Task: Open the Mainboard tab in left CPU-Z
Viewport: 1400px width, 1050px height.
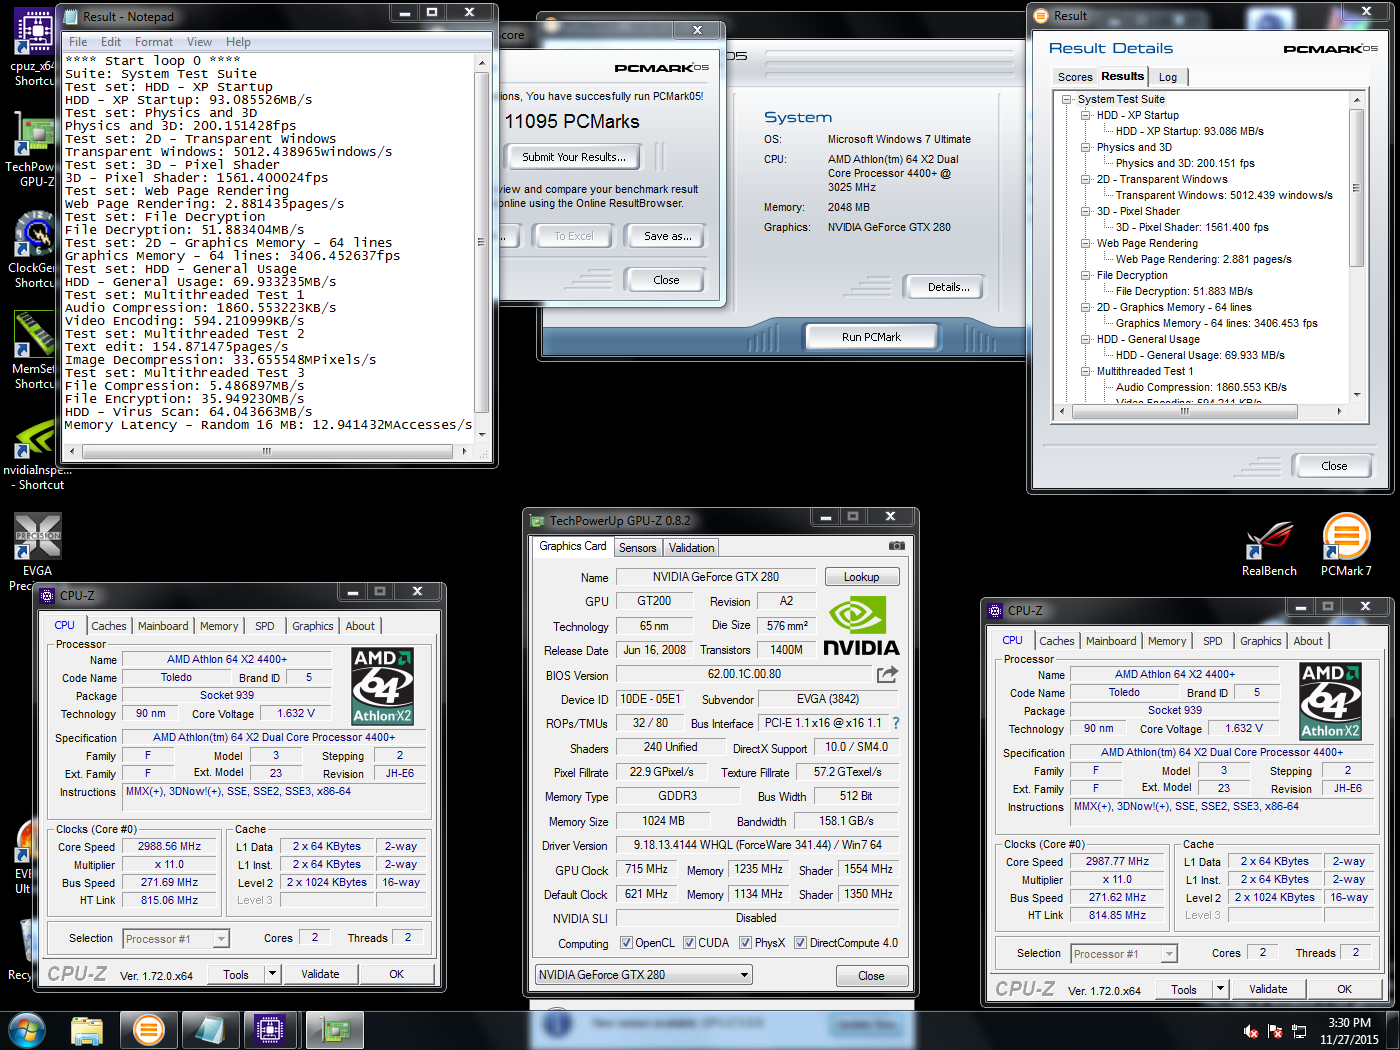Action: 163,626
